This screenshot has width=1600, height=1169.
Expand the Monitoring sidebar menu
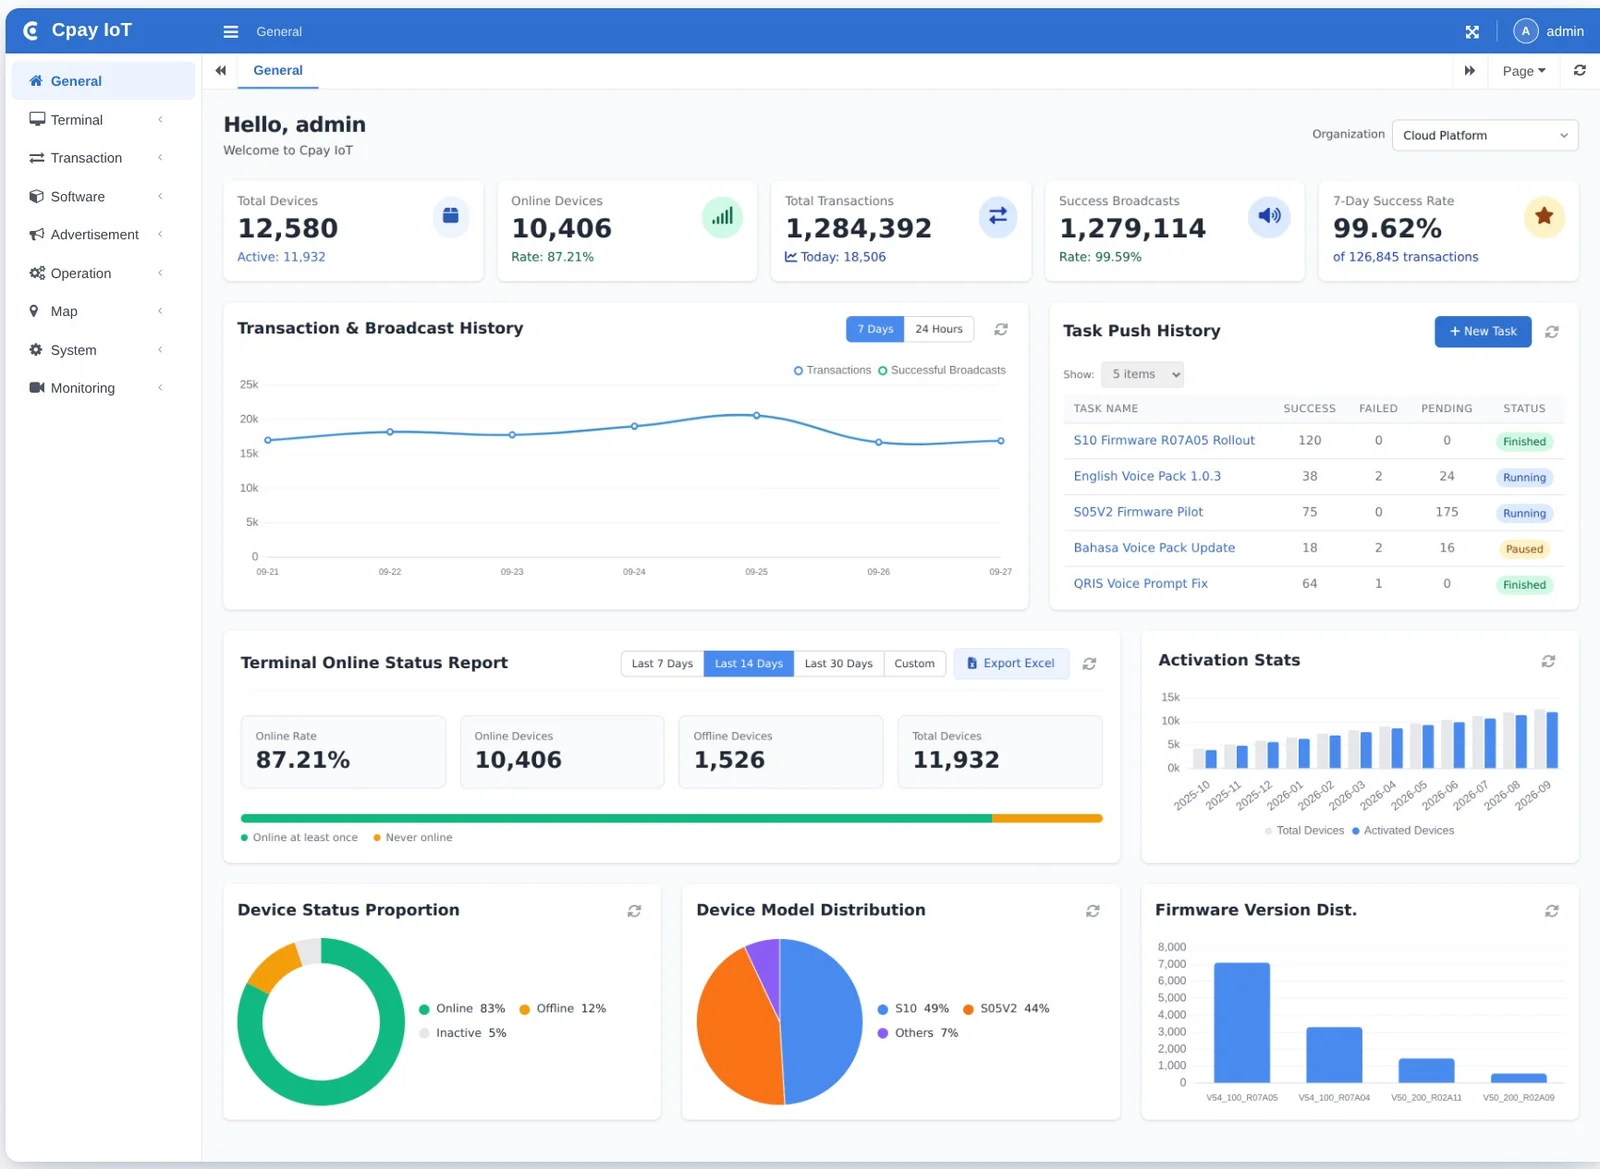point(103,388)
